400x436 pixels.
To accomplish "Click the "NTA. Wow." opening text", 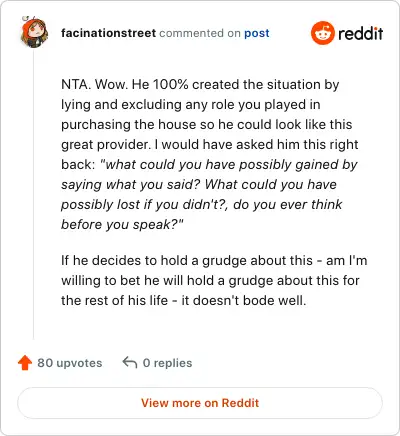I will pyautogui.click(x=95, y=84).
